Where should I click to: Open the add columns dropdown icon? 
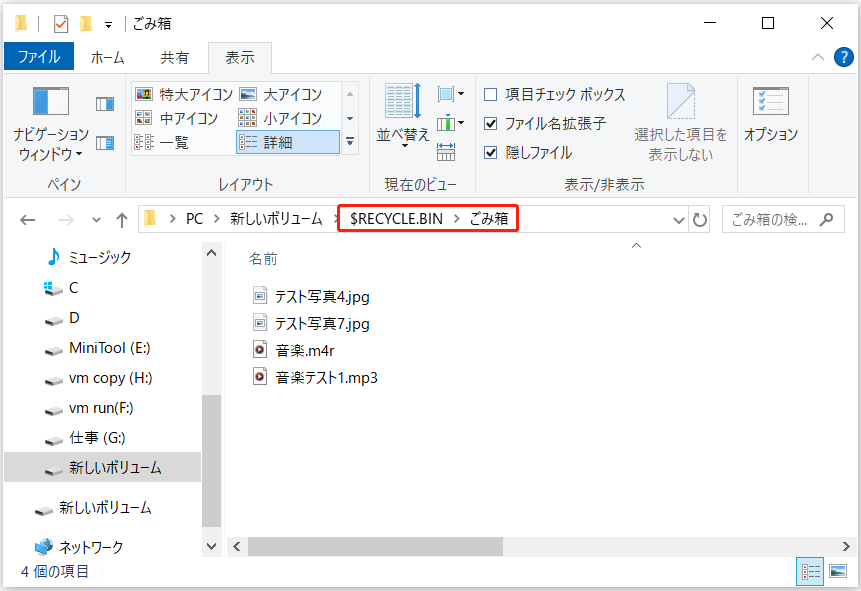coord(451,123)
